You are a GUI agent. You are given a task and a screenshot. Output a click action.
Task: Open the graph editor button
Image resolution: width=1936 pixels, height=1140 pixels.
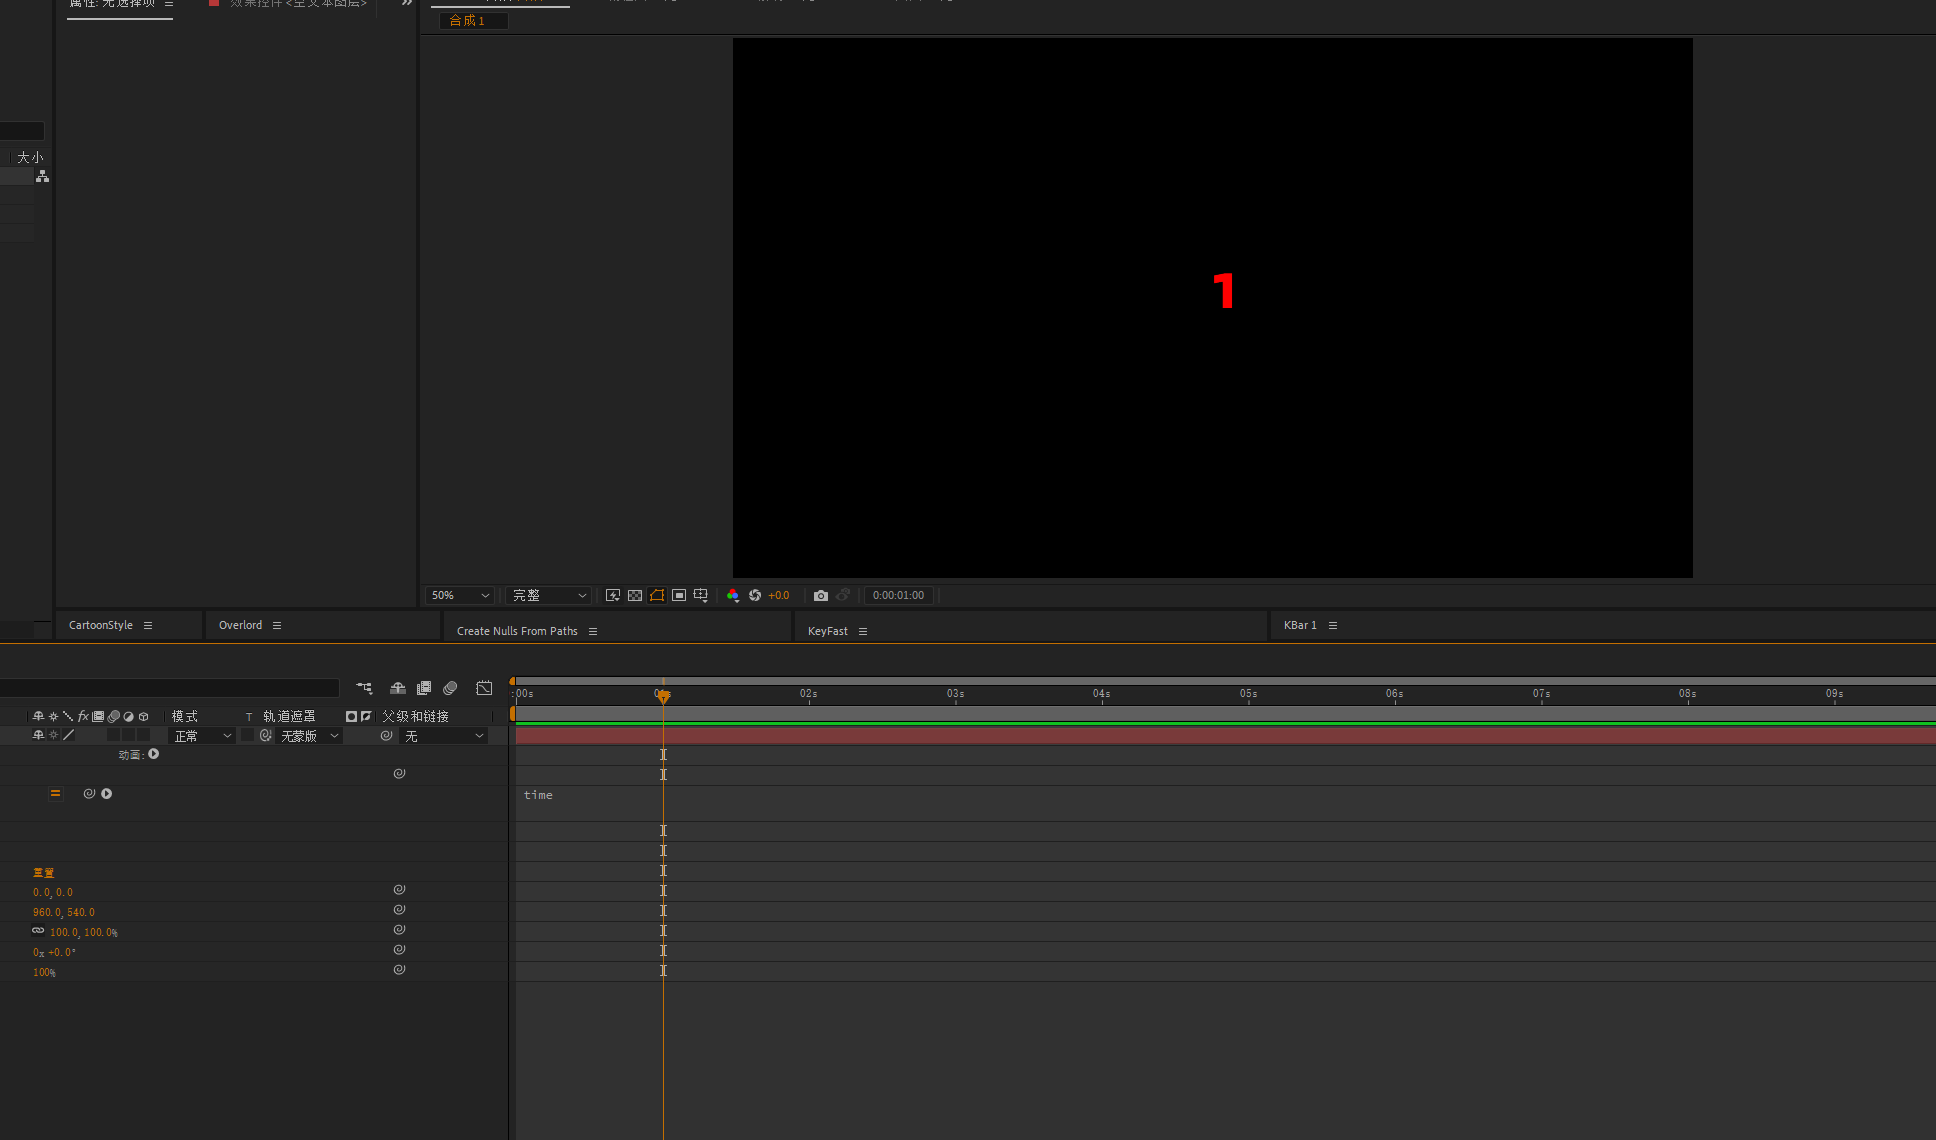click(x=484, y=688)
